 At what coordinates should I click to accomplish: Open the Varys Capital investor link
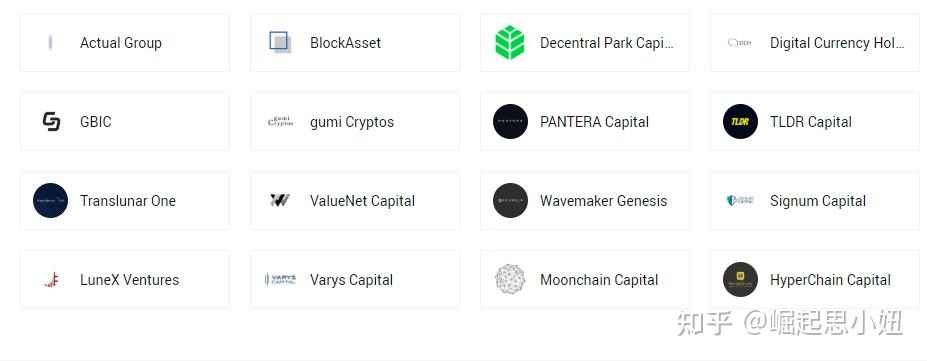tap(355, 279)
